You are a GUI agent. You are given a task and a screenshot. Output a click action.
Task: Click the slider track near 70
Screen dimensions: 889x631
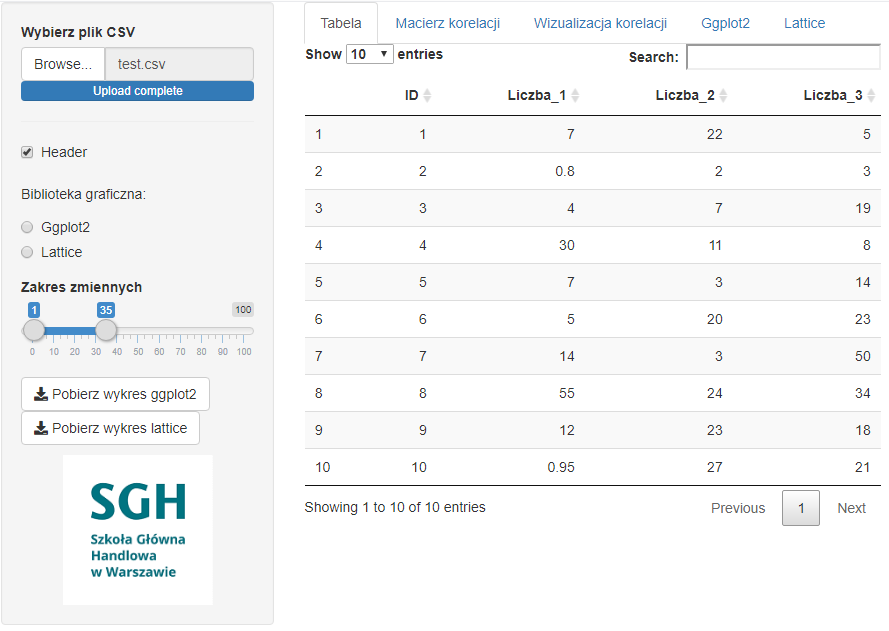(180, 331)
